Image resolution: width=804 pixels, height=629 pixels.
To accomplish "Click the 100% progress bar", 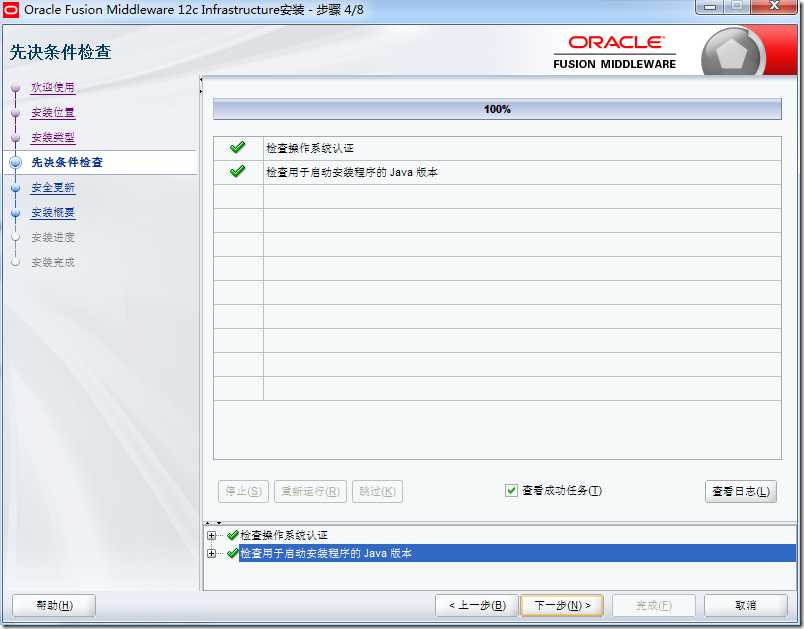I will coord(497,109).
